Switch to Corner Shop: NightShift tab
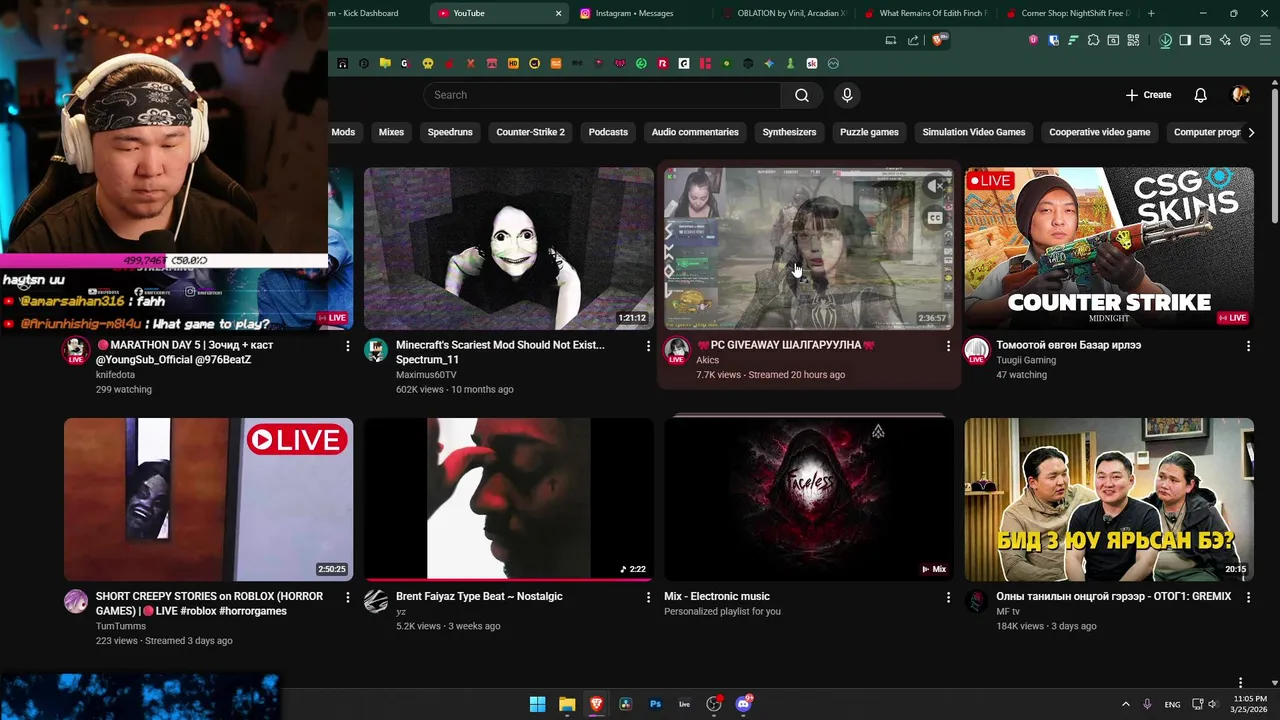This screenshot has height=720, width=1280. 1069,13
